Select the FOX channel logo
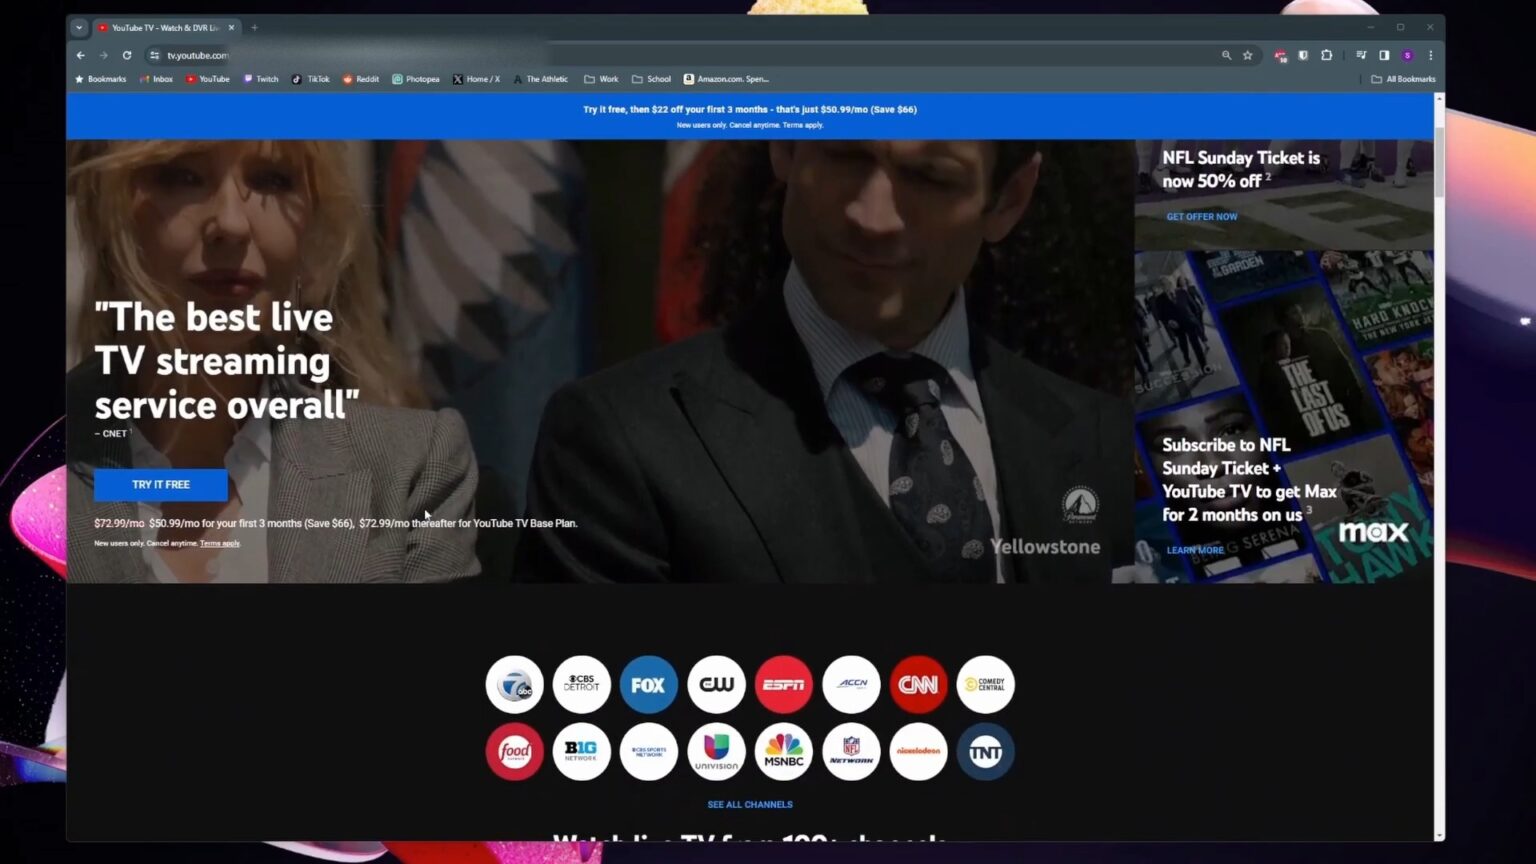Screen dimensions: 1536x864 [648, 684]
